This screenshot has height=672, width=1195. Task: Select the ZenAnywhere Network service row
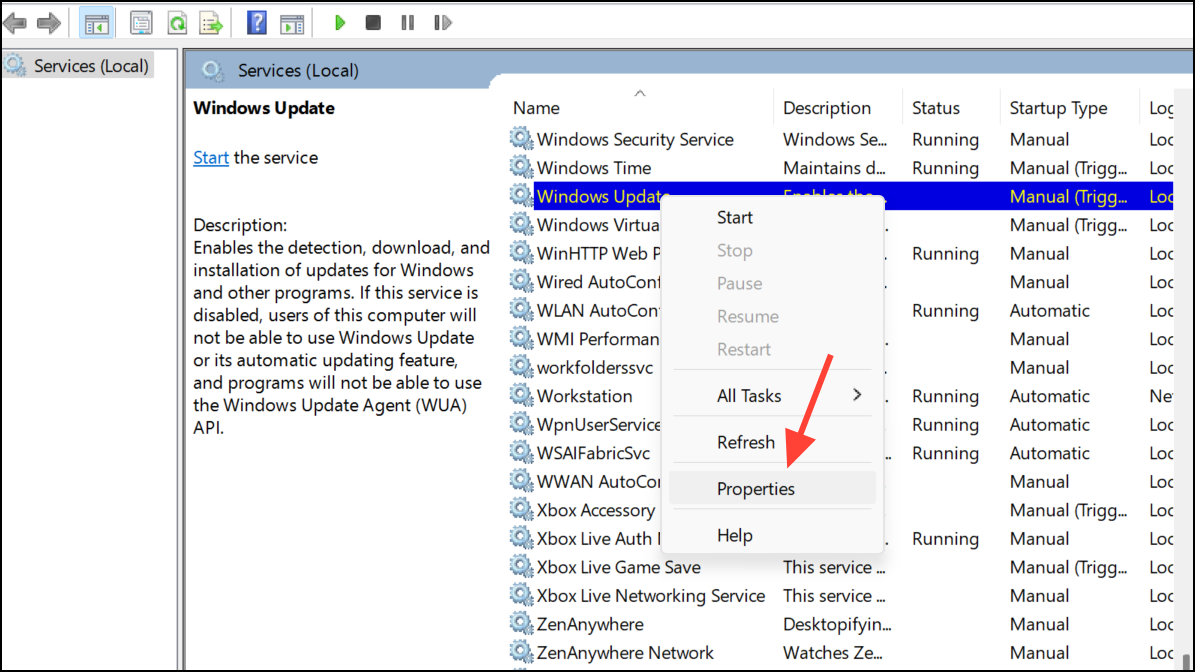625,653
